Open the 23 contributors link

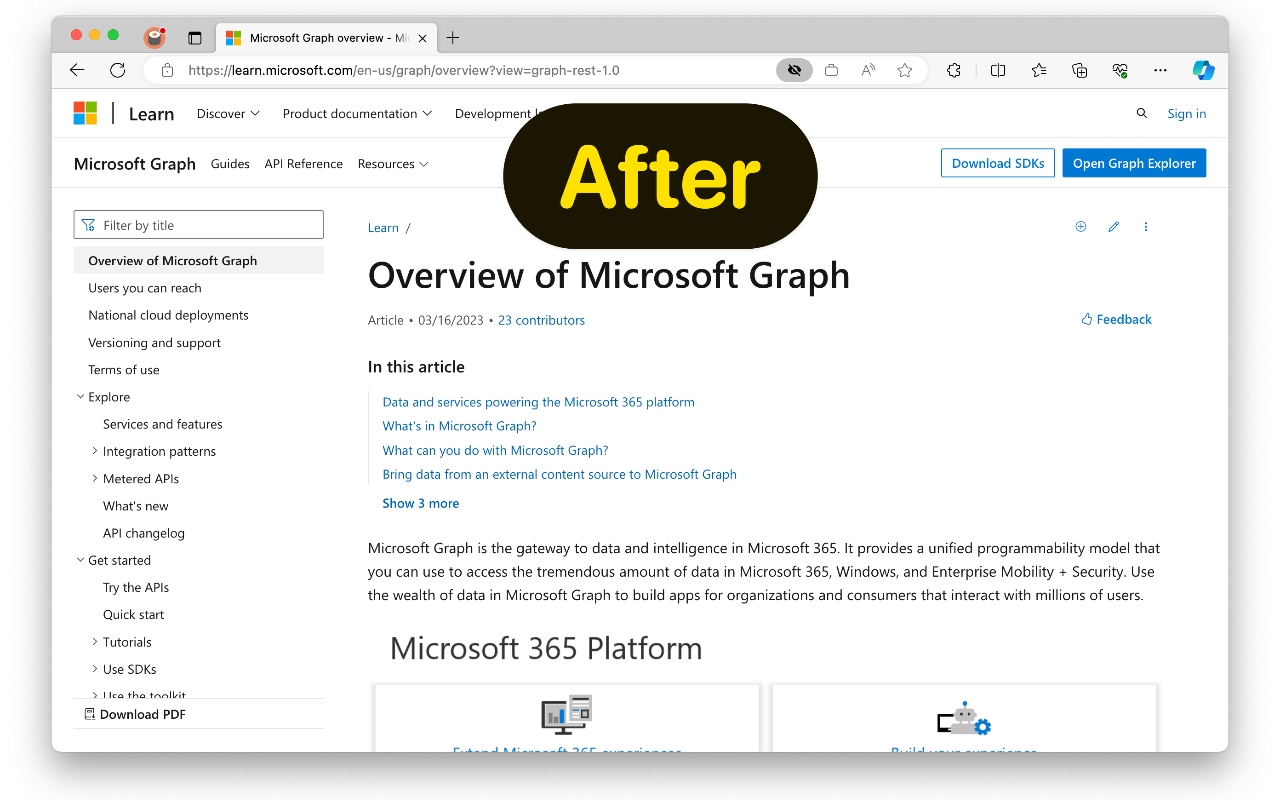(x=541, y=320)
